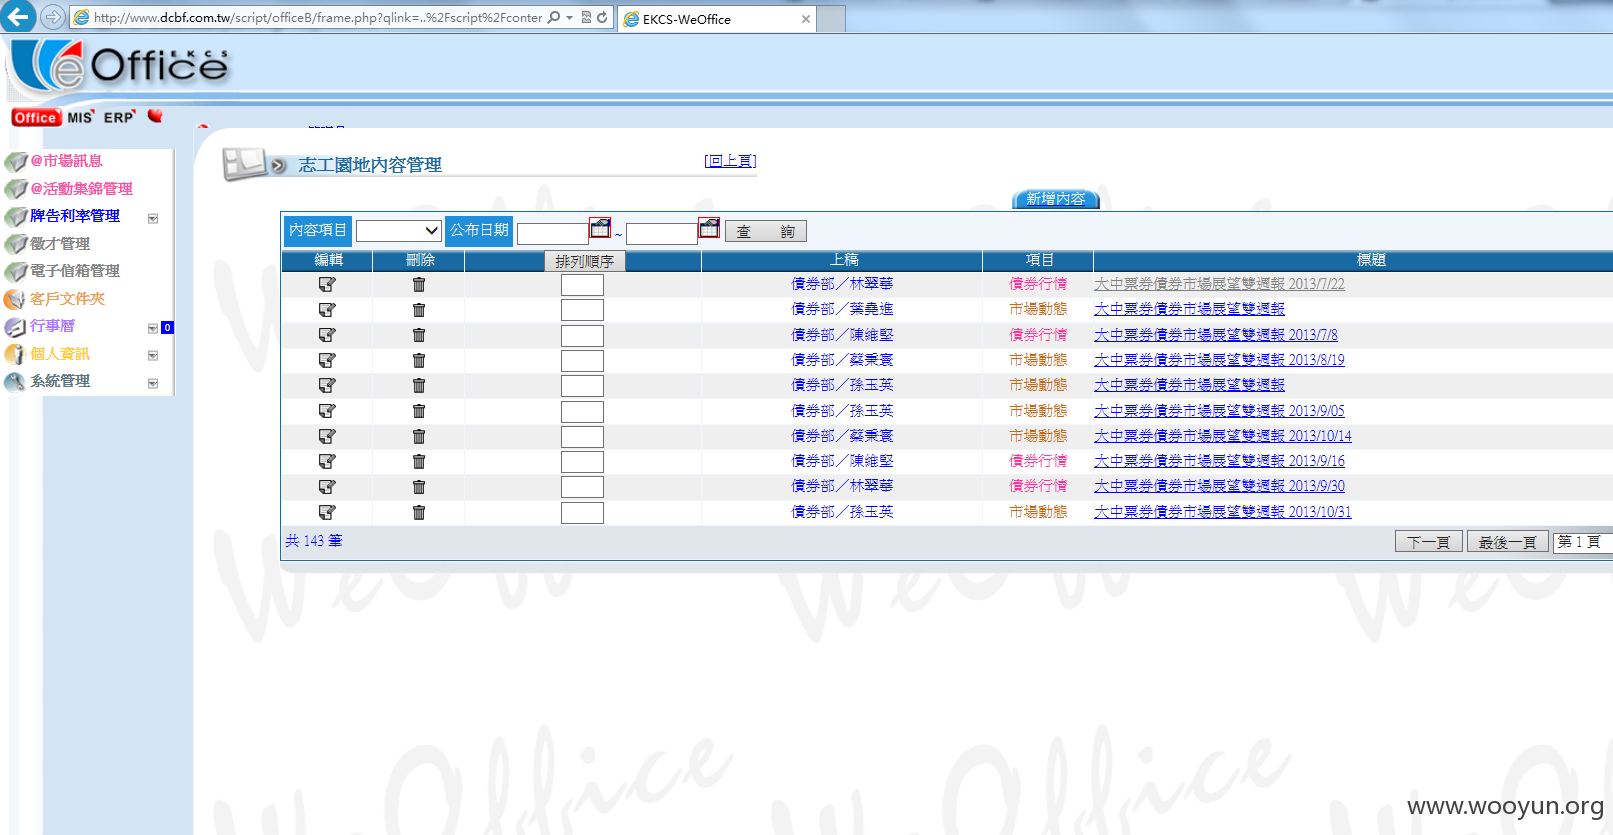The image size is (1613, 835).
Task: Click the 行事曆 calendar sidebar icon
Action: tap(15, 327)
